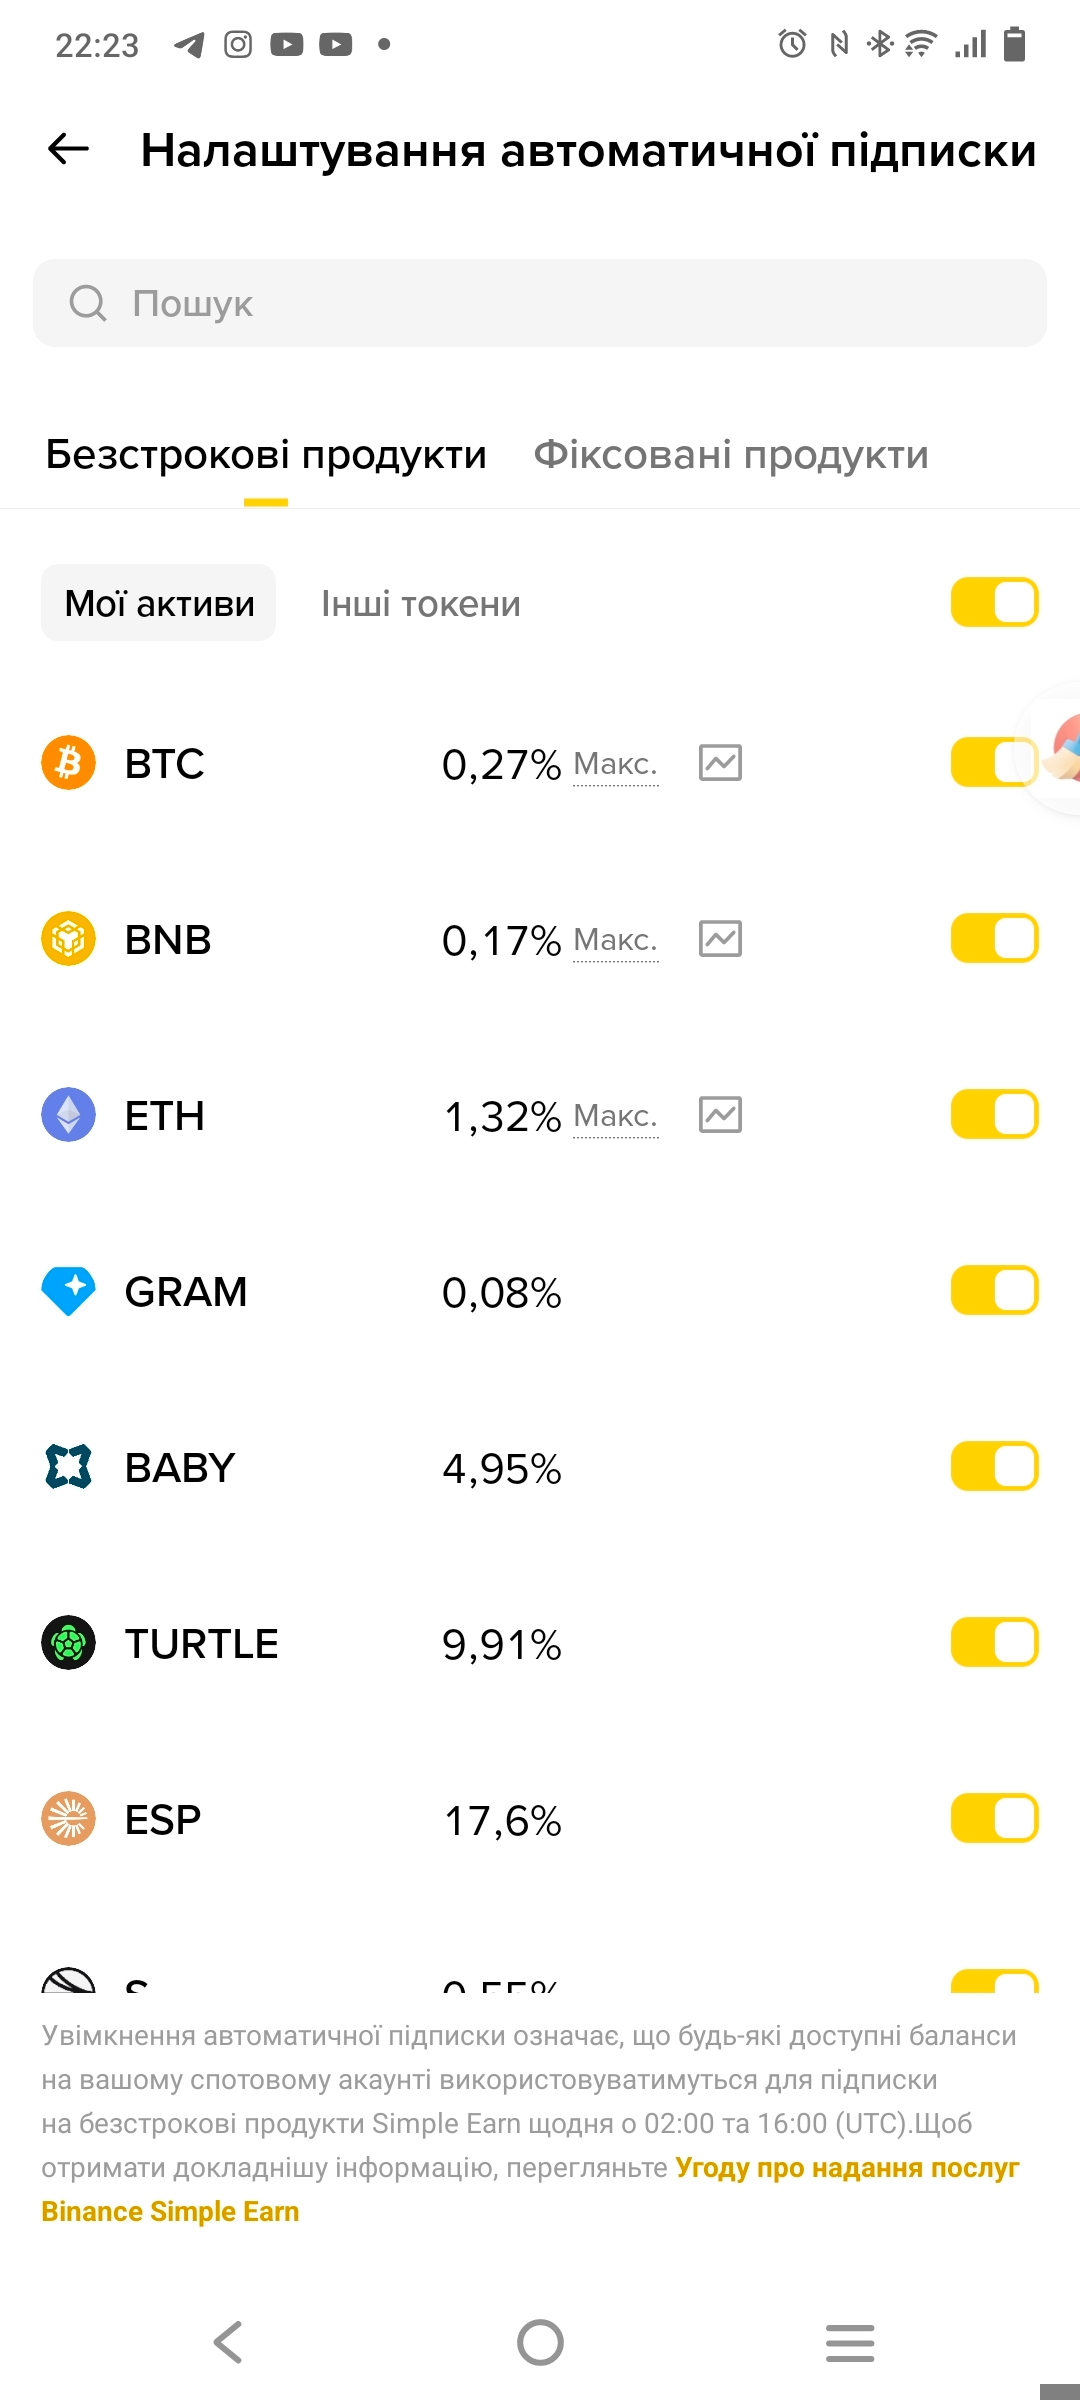
Task: Tap the Bitcoin coin icon
Action: (68, 763)
